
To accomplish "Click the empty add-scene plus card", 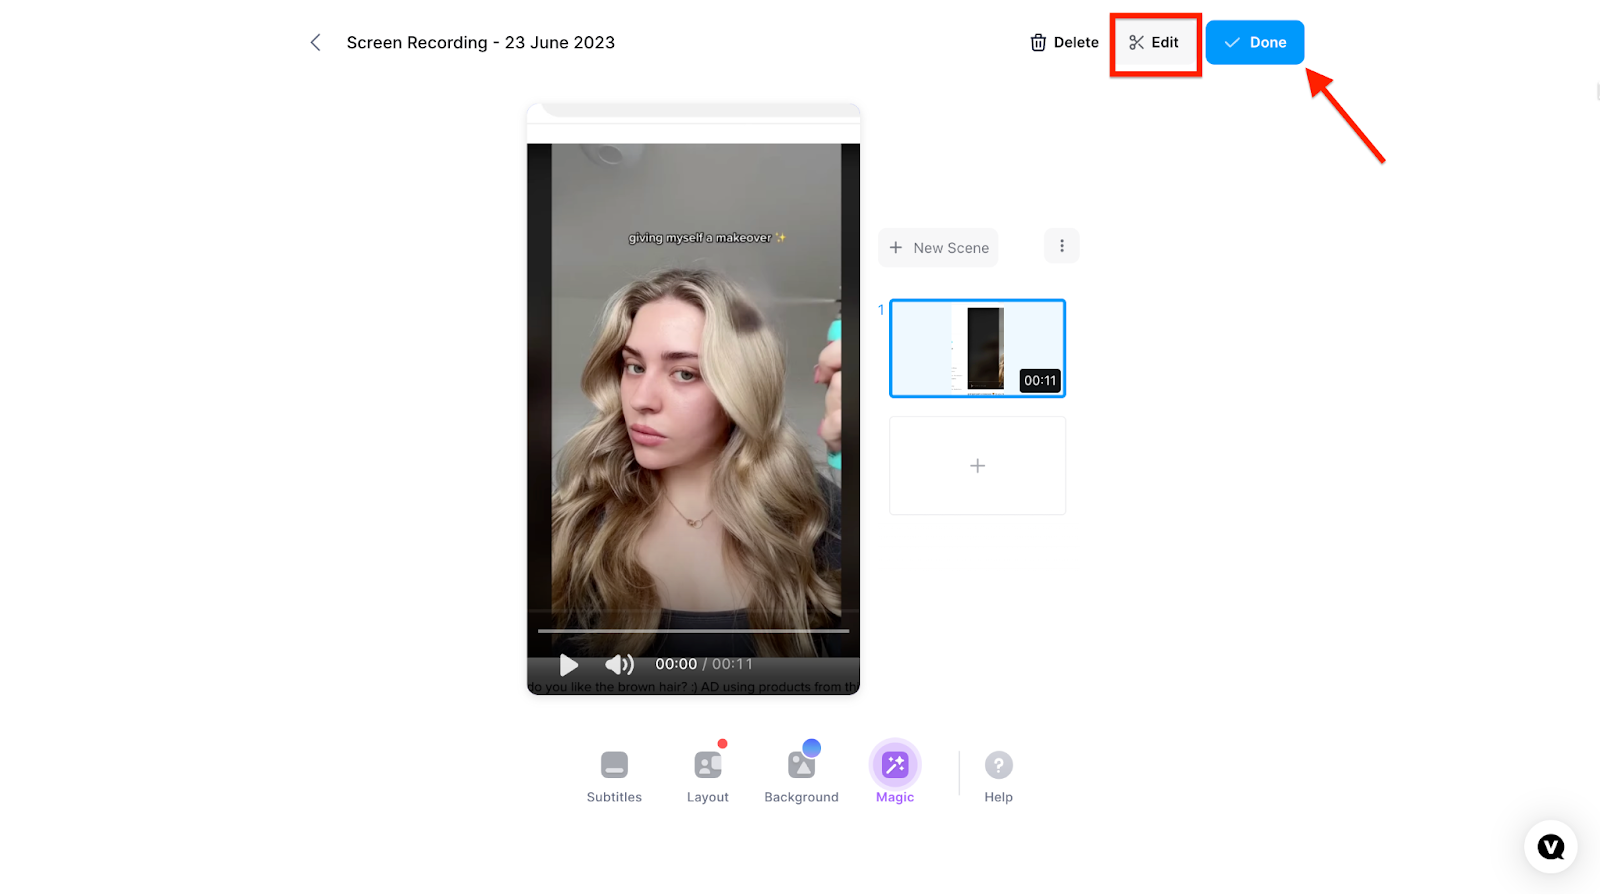I will [x=977, y=466].
